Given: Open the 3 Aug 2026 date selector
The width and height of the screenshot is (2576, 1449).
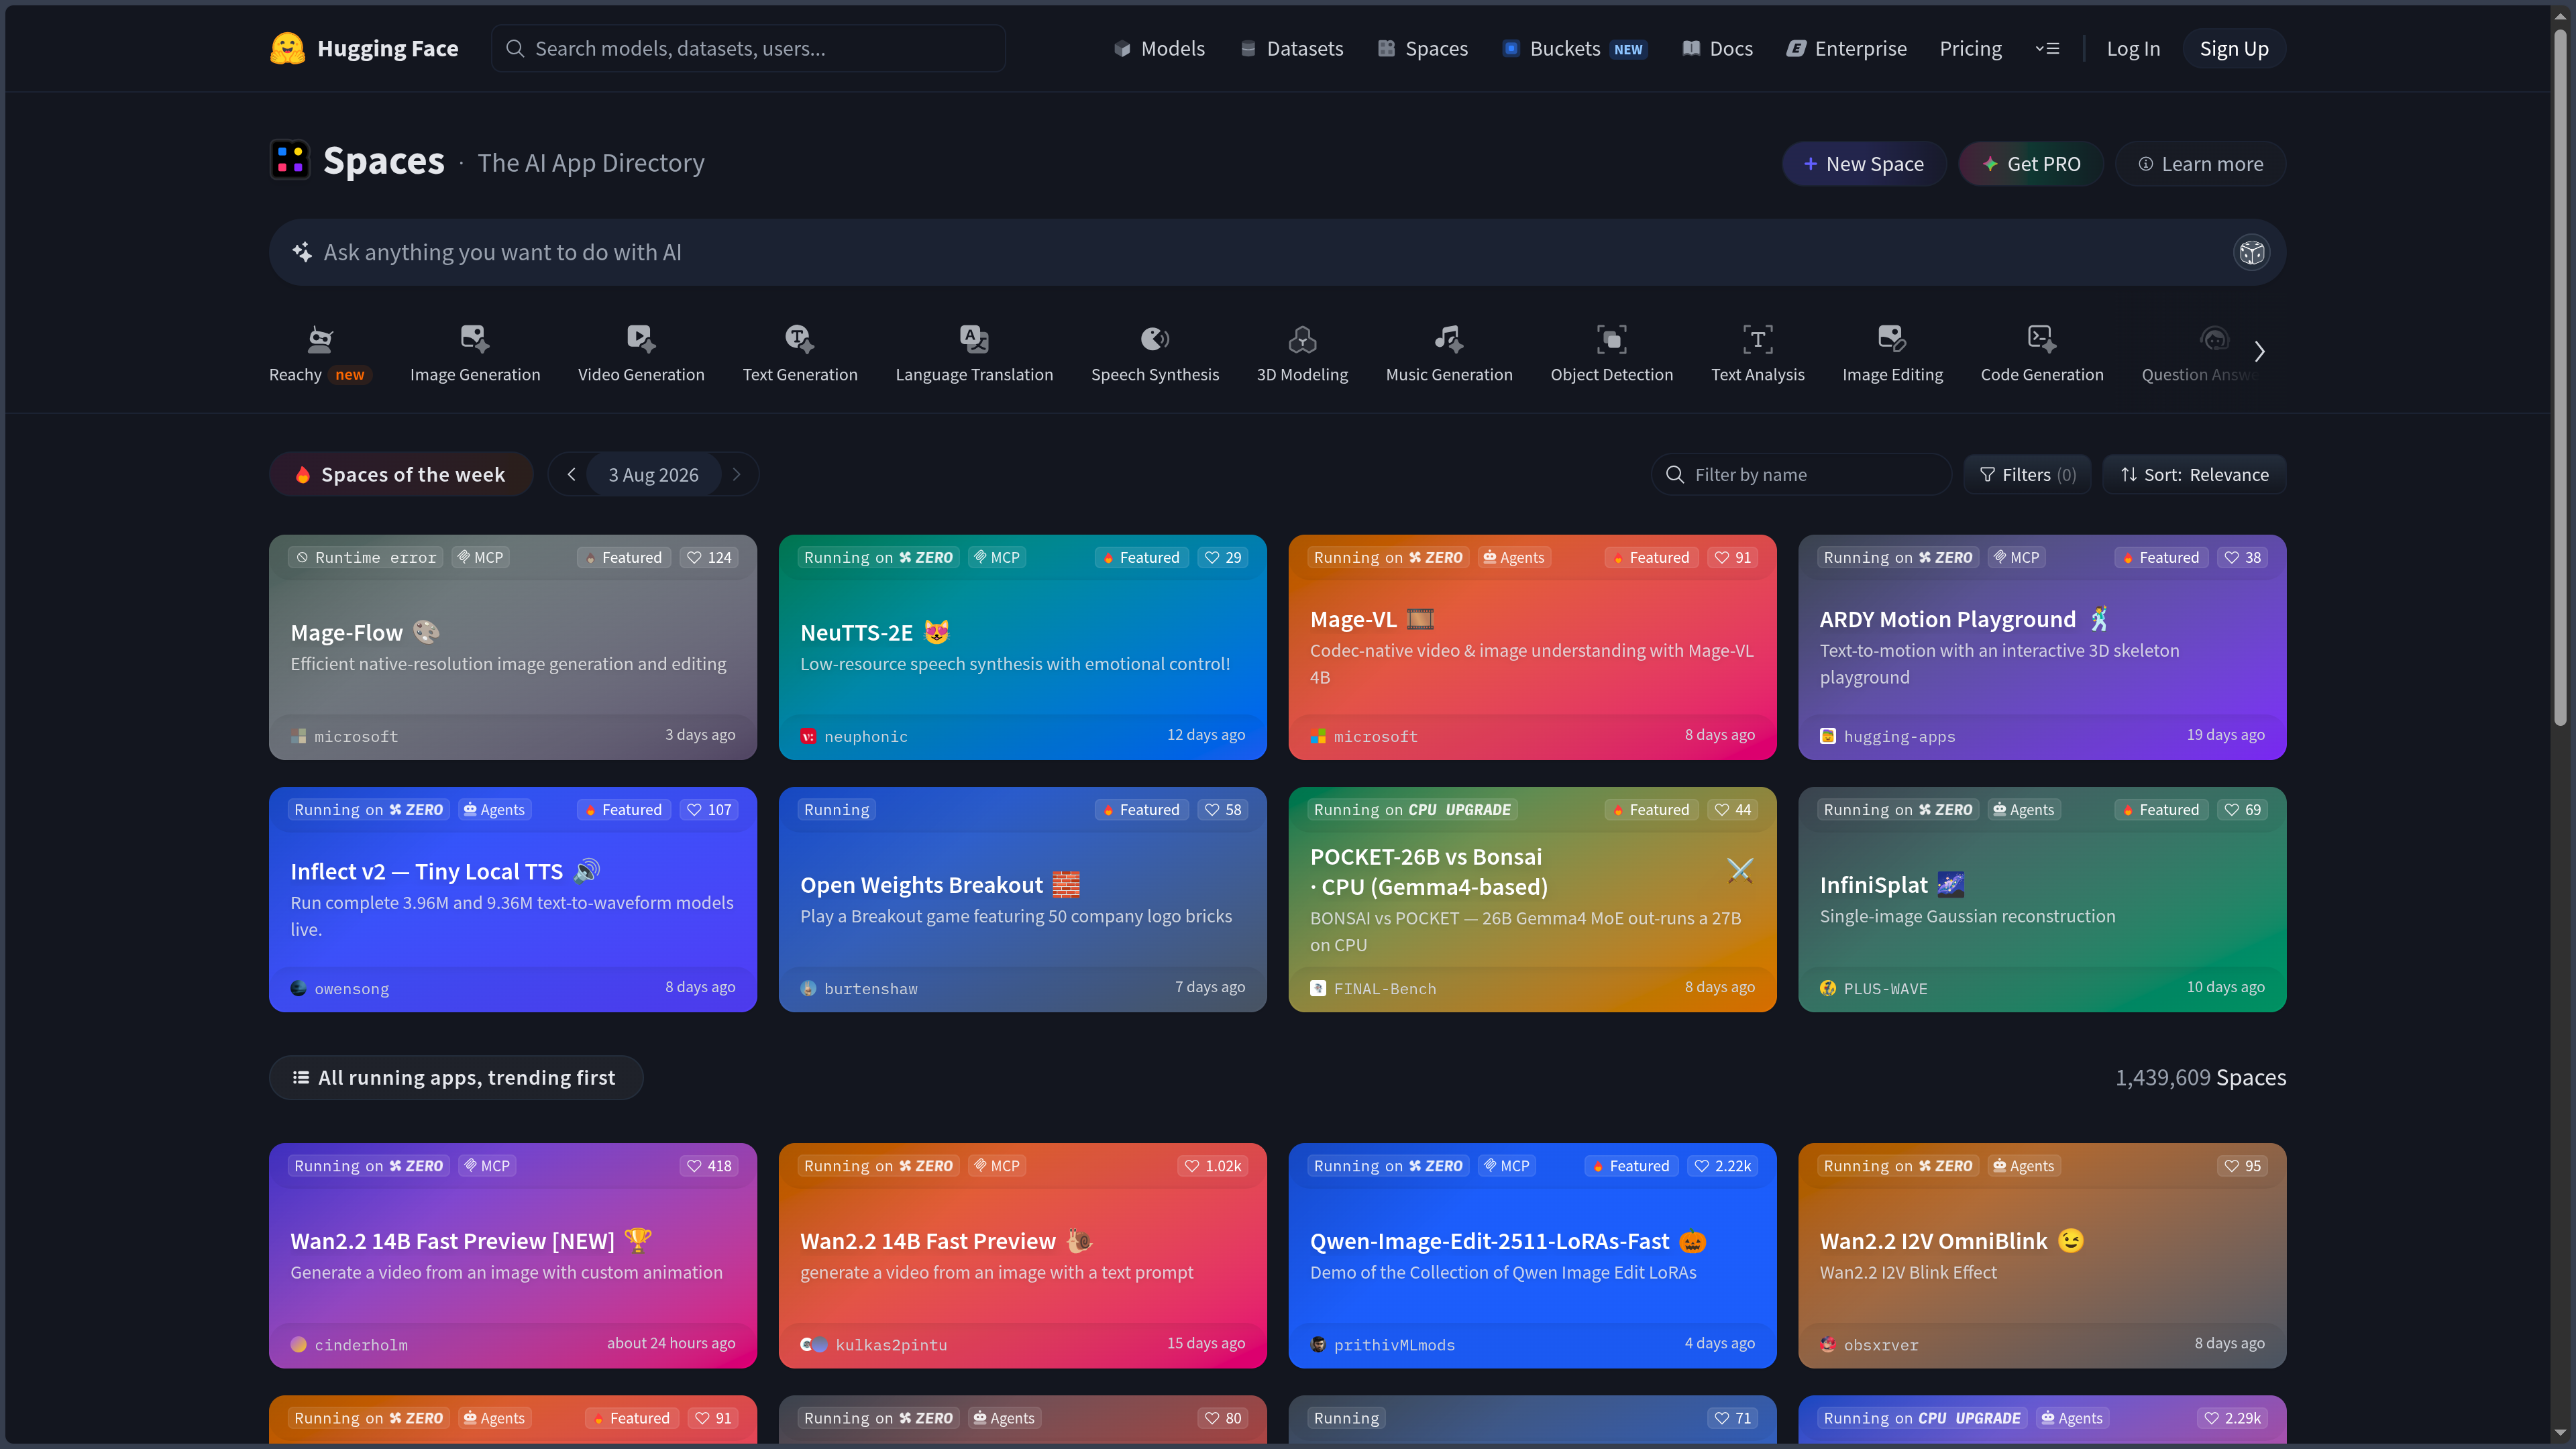Looking at the screenshot, I should coord(653,474).
